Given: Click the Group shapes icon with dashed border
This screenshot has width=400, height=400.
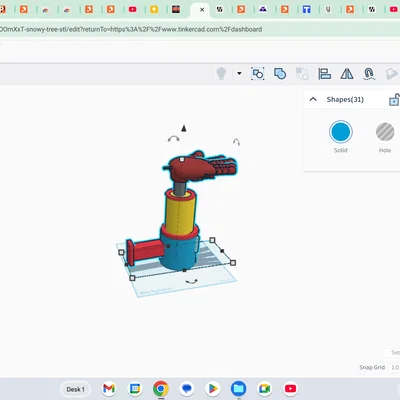Looking at the screenshot, I should click(x=258, y=74).
